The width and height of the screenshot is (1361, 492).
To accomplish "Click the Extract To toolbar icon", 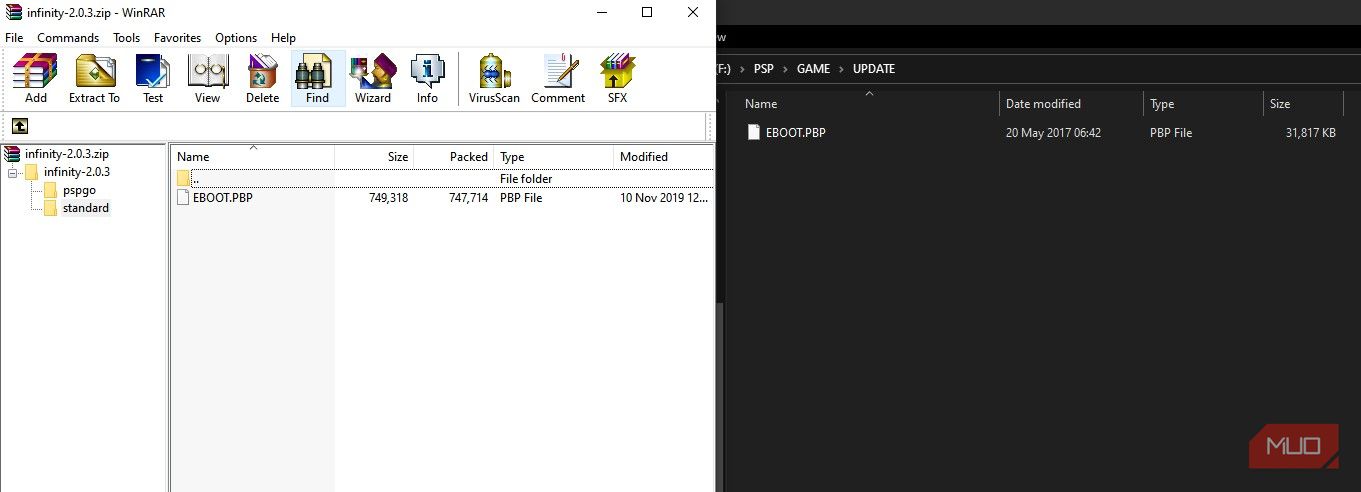I will [x=94, y=79].
